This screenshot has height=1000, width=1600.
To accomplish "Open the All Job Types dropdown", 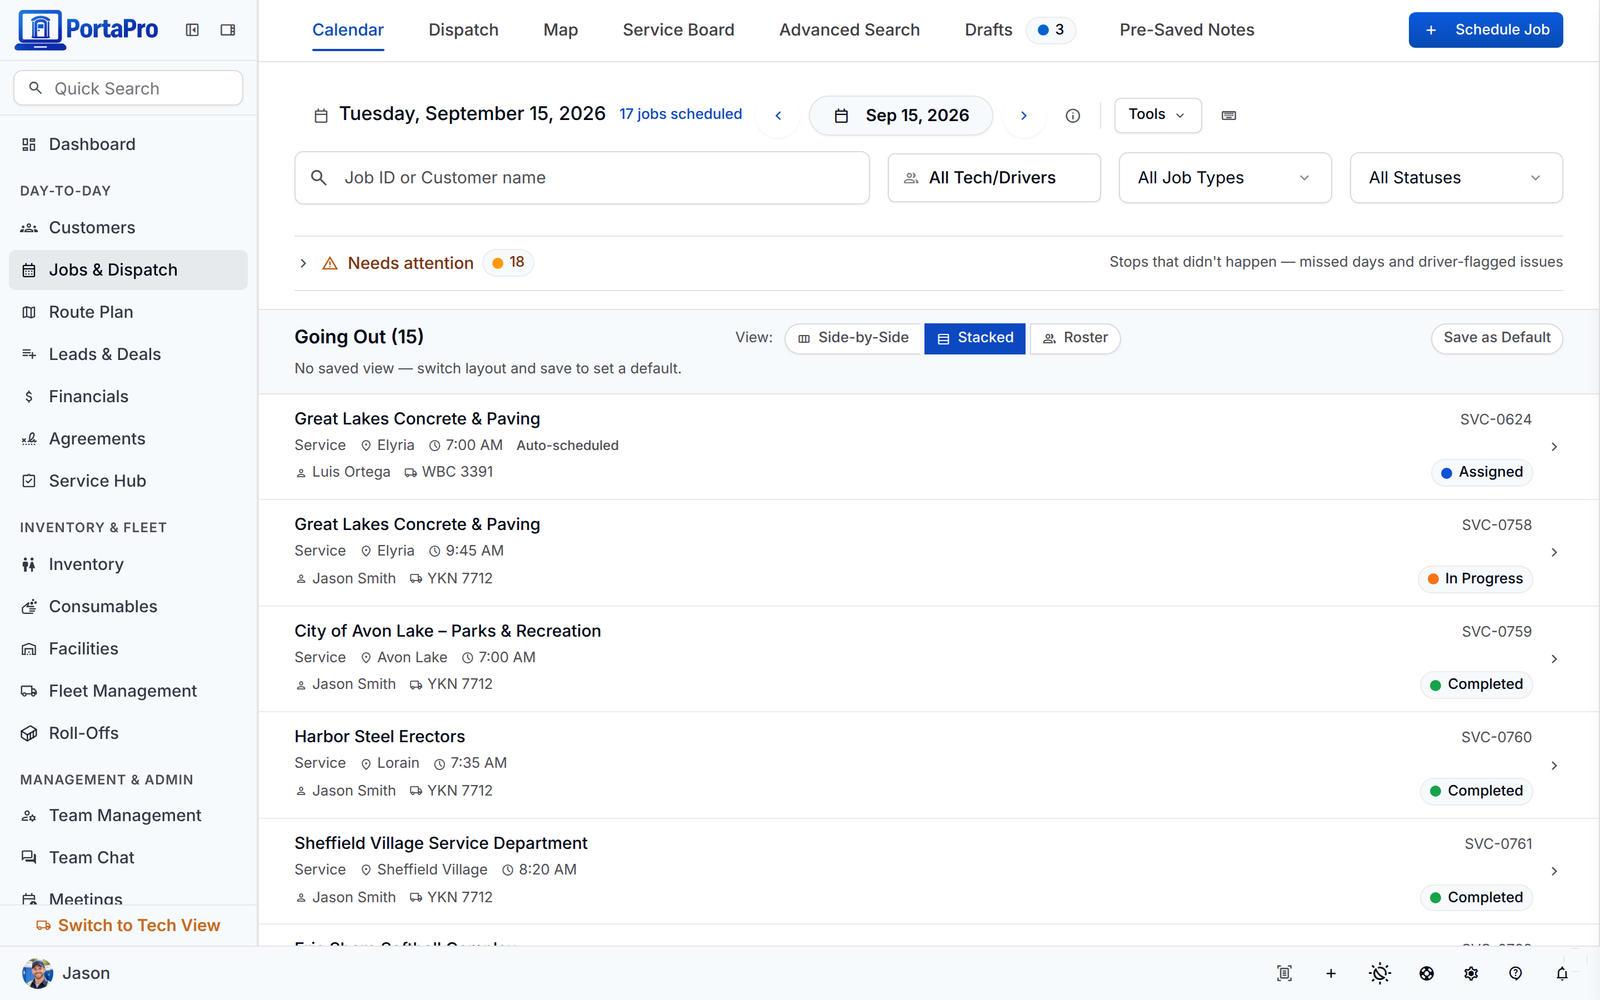I will click(x=1225, y=178).
